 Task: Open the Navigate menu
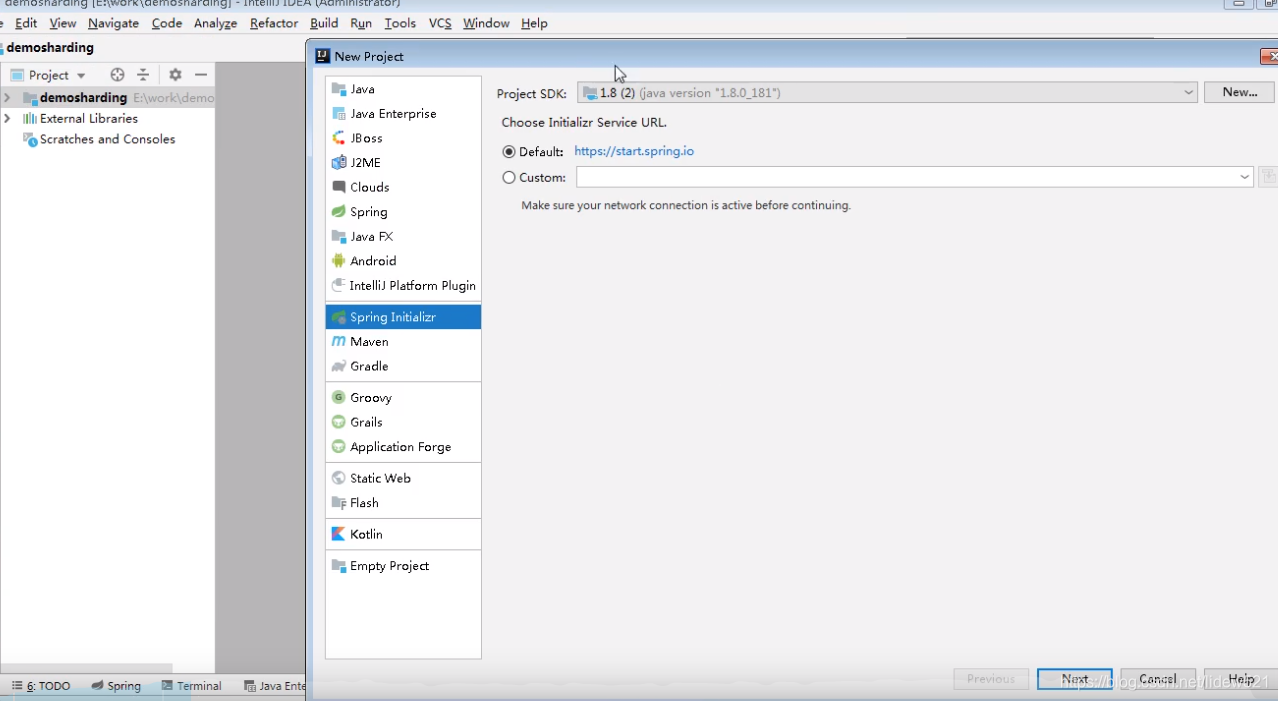click(x=113, y=23)
